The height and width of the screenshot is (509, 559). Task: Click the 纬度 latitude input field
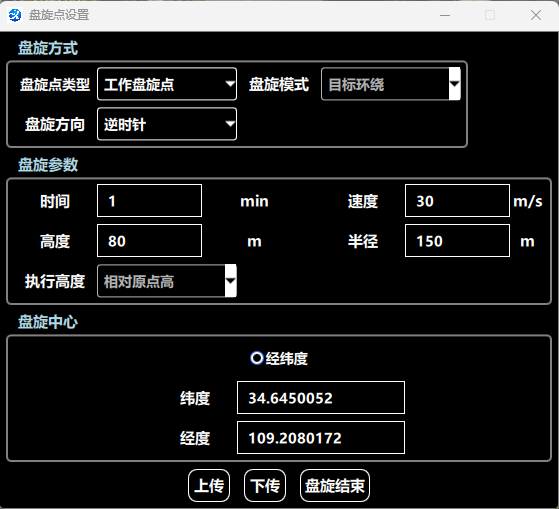321,398
